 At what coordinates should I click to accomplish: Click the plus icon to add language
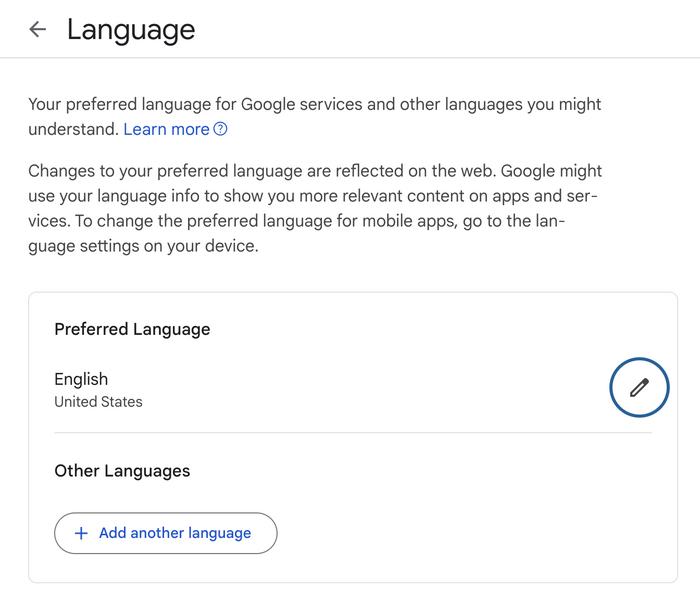click(x=82, y=533)
